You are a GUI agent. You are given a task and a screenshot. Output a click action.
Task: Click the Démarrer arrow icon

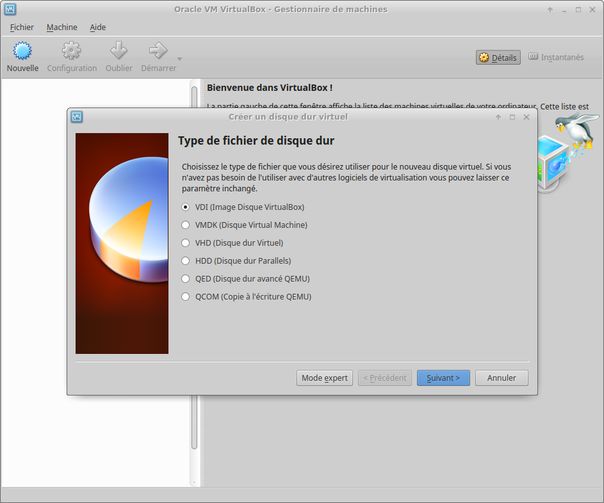tap(158, 50)
